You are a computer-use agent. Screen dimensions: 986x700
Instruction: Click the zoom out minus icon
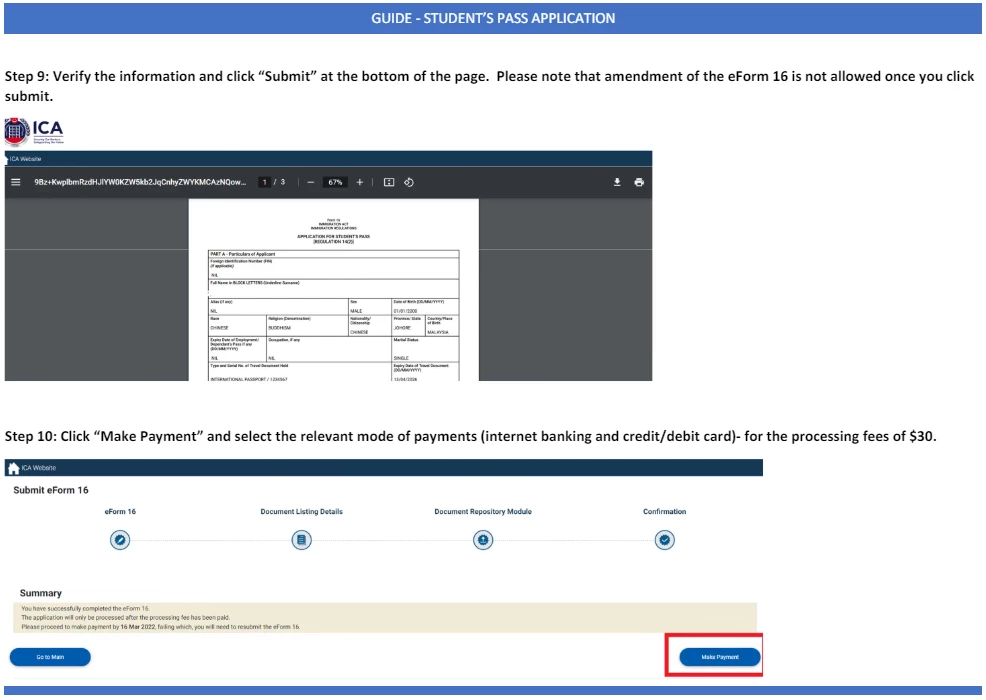click(311, 182)
